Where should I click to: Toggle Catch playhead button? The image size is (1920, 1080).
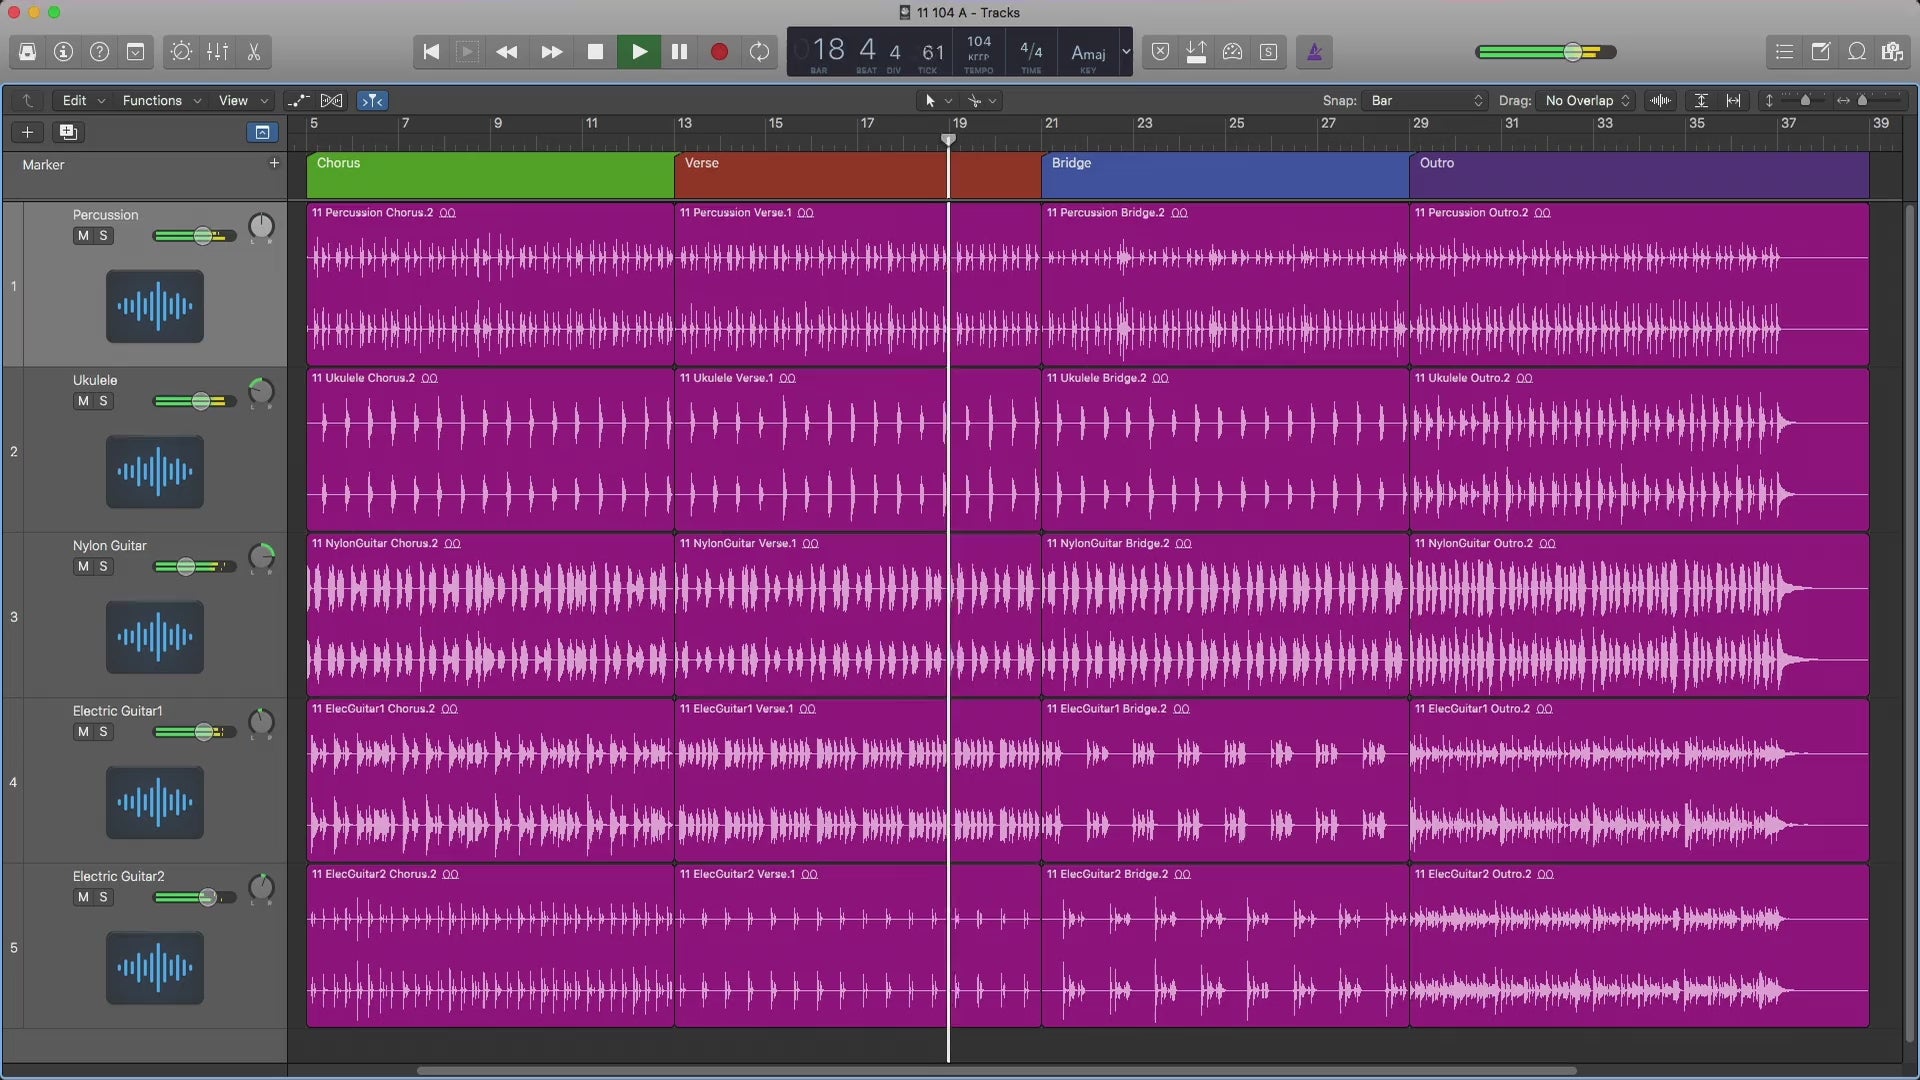(x=372, y=101)
